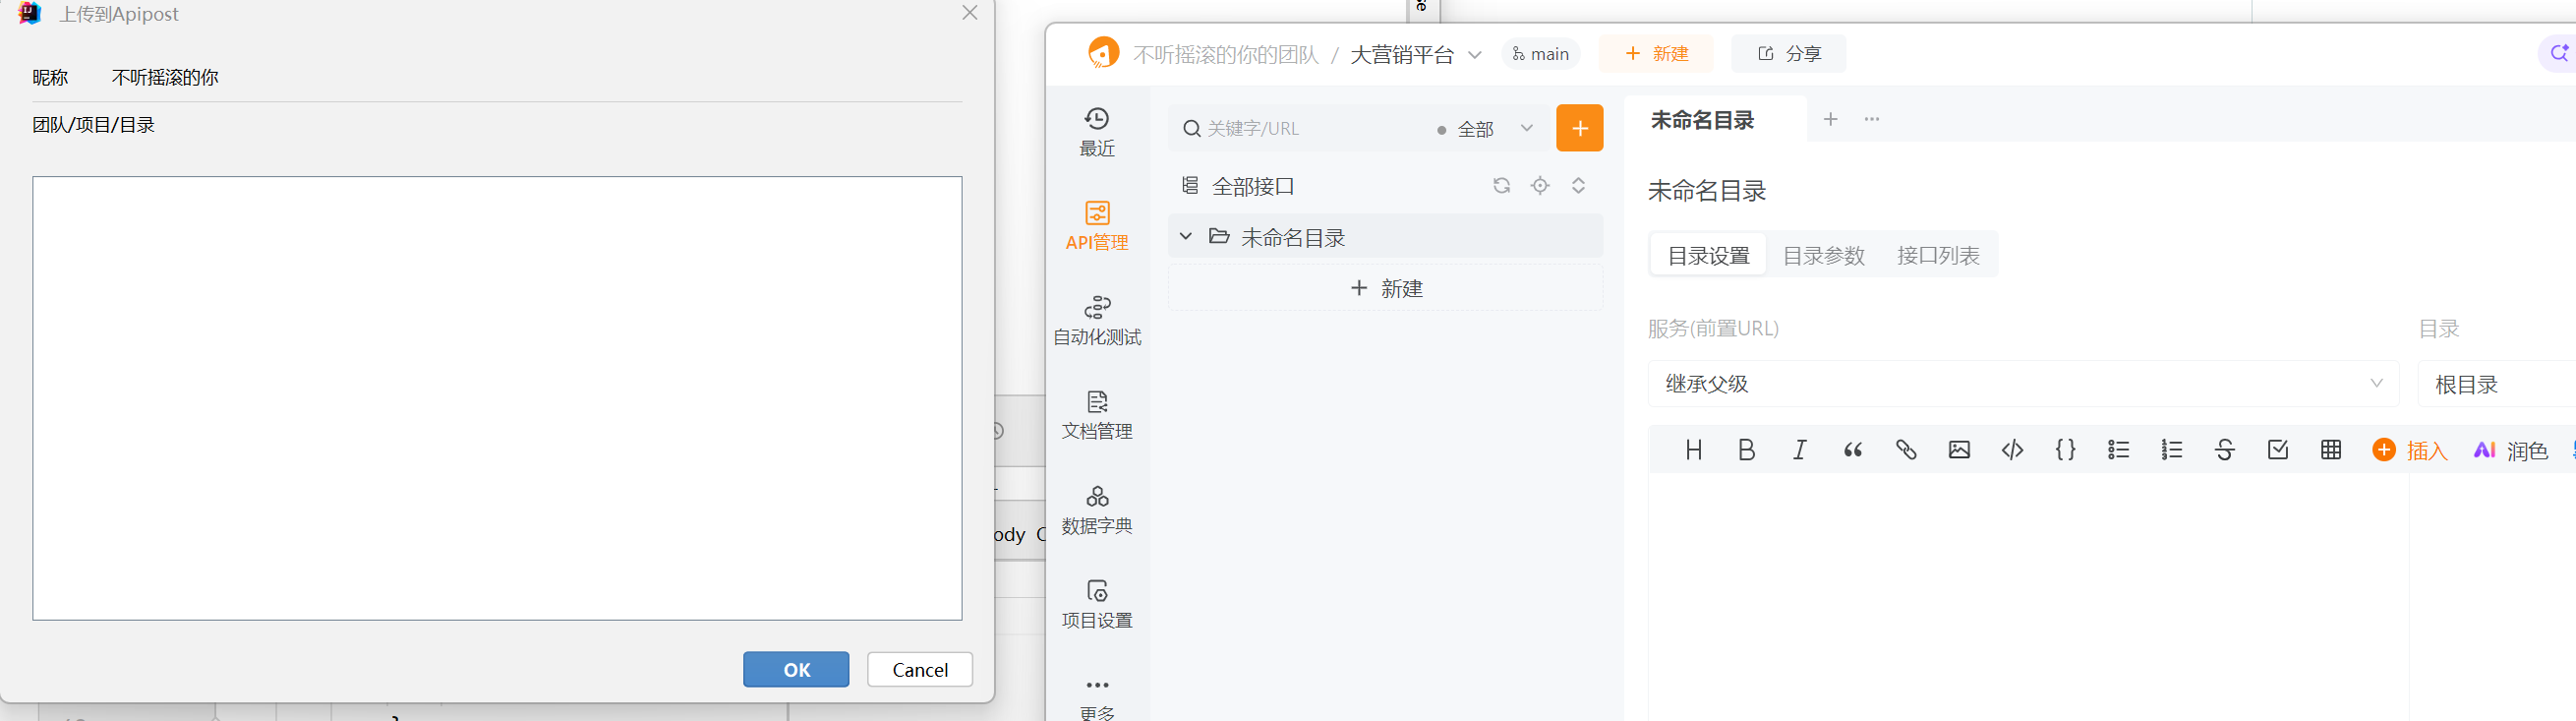The height and width of the screenshot is (721, 2576).
Task: Open the 根目录 directory dropdown
Action: pos(2497,384)
